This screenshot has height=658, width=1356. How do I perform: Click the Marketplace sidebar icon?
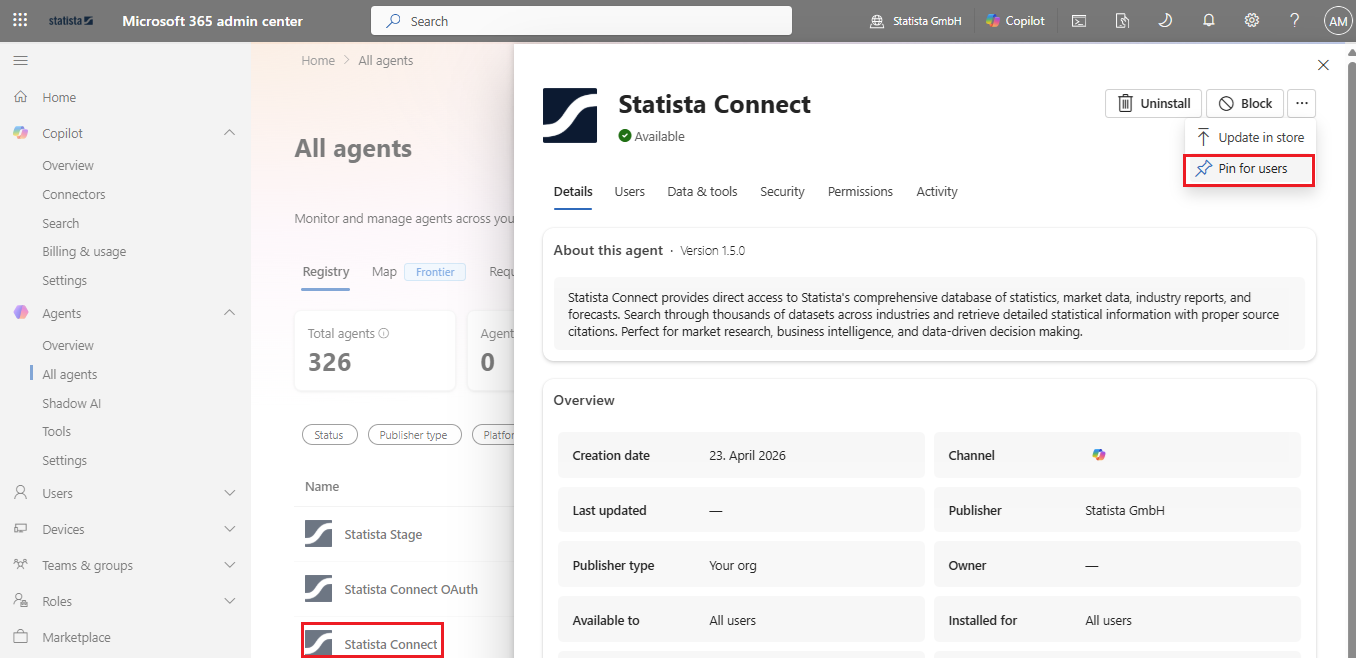20,637
